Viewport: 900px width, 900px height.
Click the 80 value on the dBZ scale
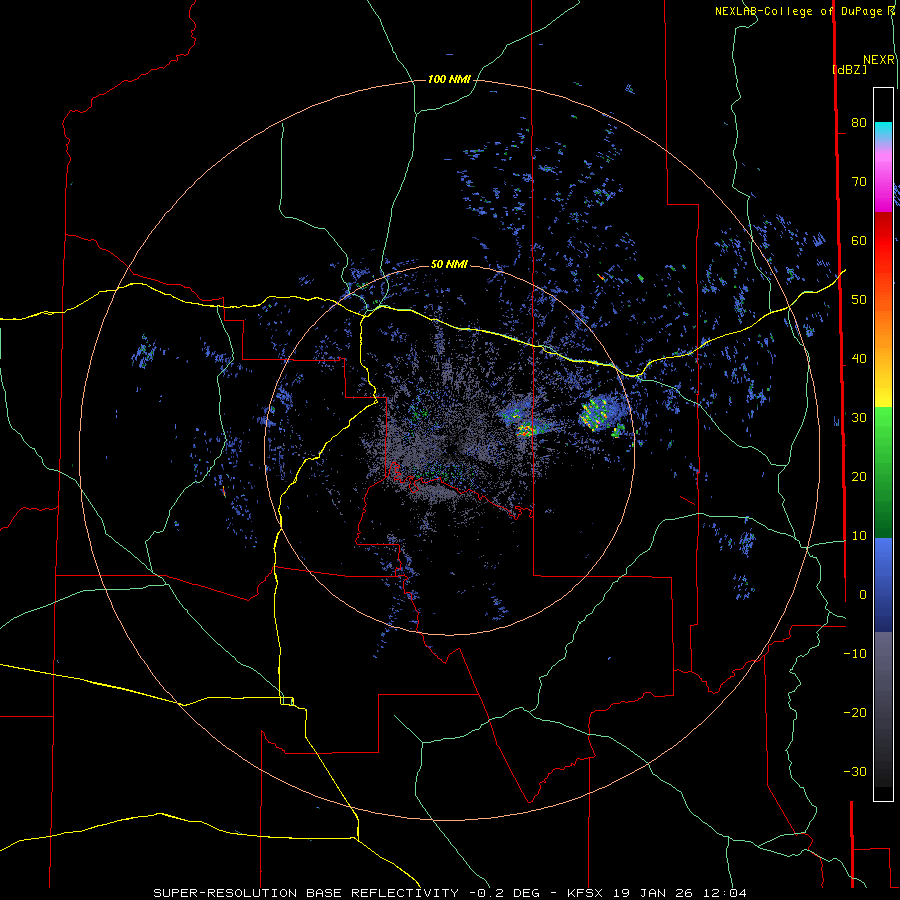[859, 123]
